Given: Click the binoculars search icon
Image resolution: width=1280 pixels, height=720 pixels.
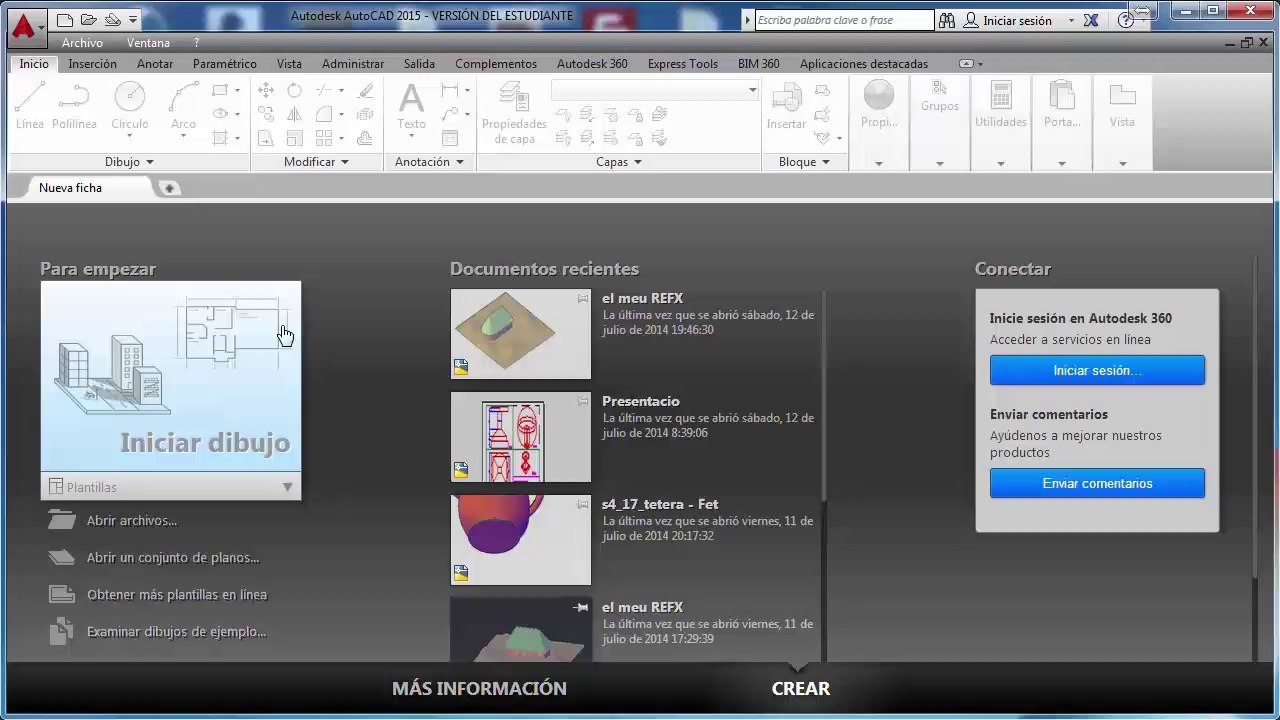Looking at the screenshot, I should pyautogui.click(x=946, y=20).
